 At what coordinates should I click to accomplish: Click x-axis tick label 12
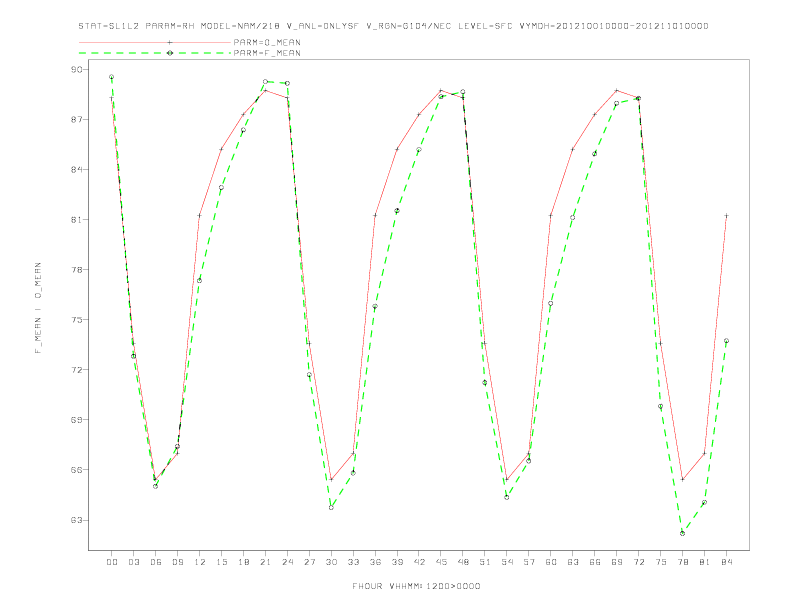point(200,562)
